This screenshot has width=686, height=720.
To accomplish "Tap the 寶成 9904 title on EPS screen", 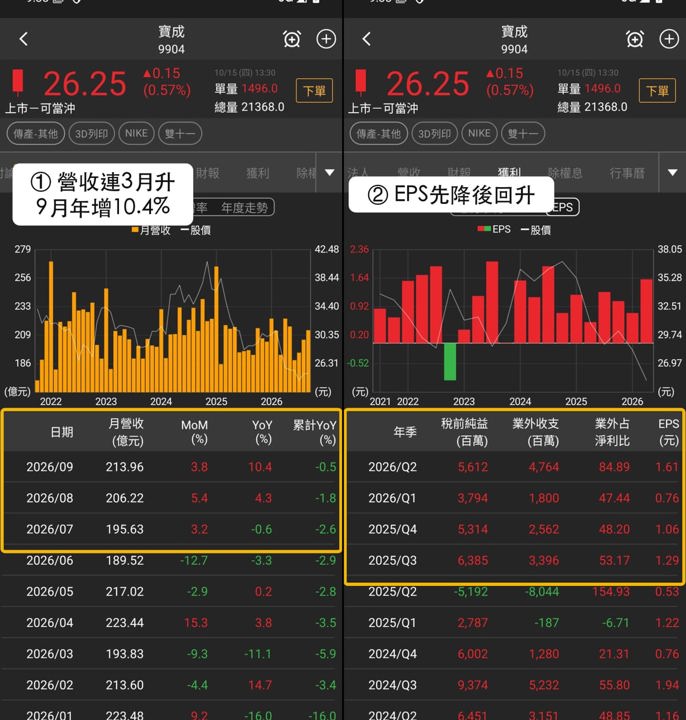I will tap(514, 39).
